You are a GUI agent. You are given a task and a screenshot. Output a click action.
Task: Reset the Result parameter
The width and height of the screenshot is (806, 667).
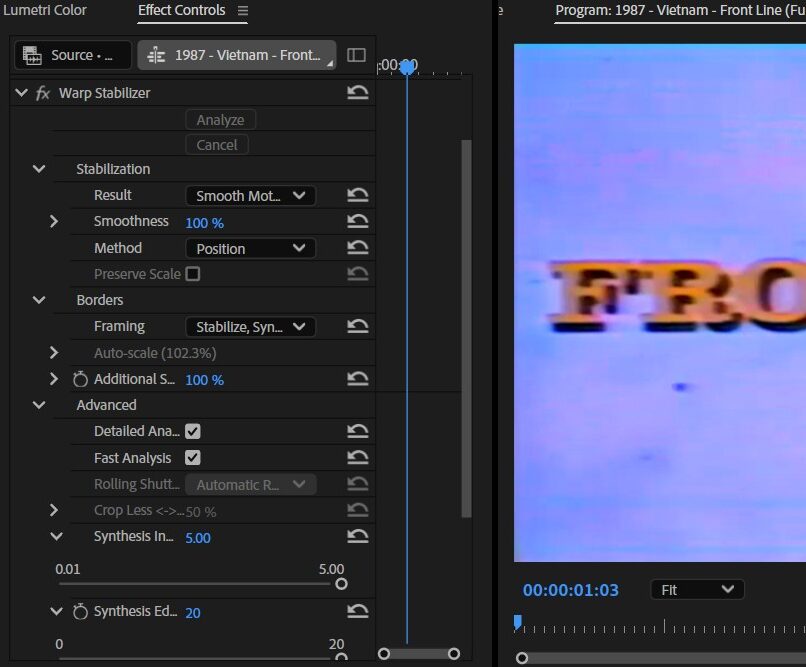(357, 195)
